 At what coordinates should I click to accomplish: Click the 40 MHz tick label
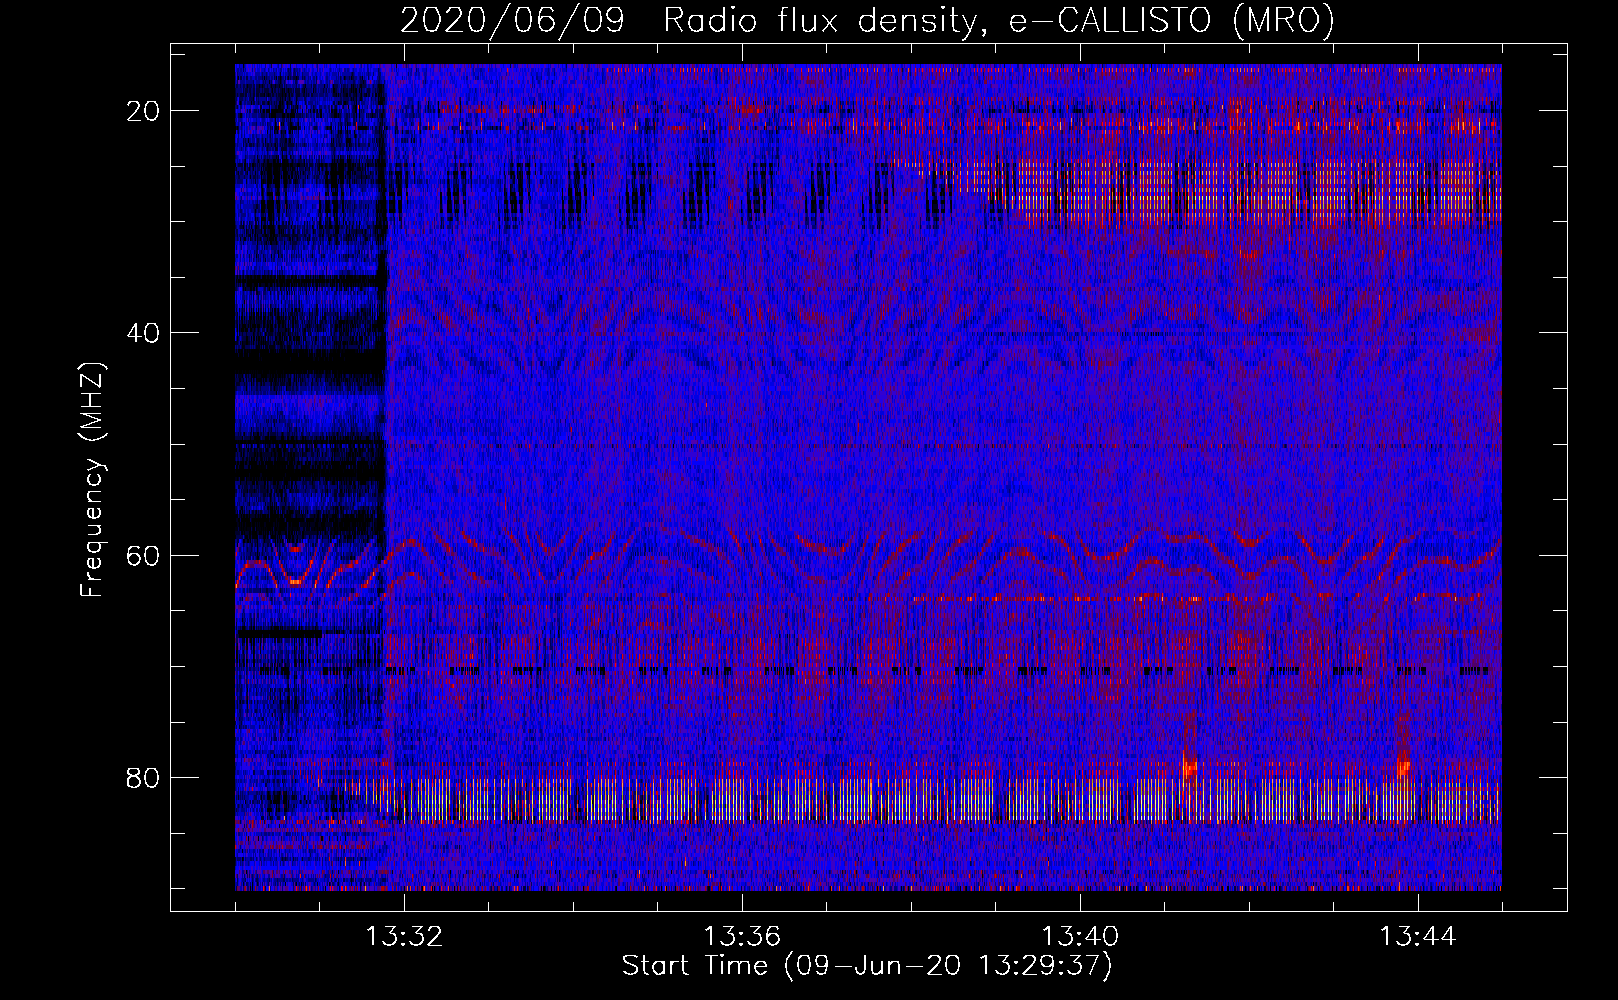pos(144,333)
